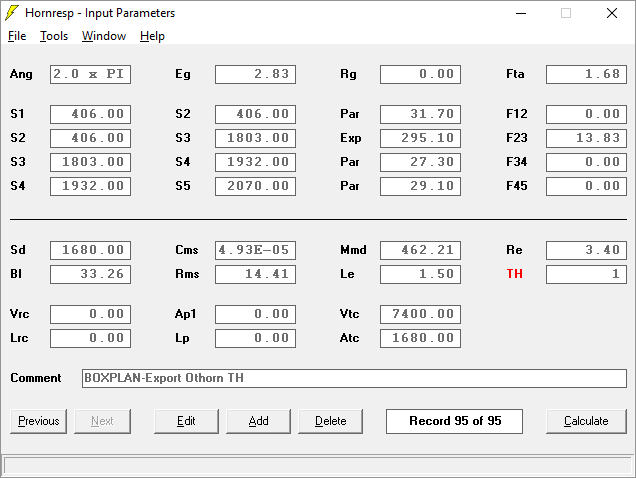Screen dimensions: 636x478
Task: Select the Re field with 3.40
Action: [587, 250]
